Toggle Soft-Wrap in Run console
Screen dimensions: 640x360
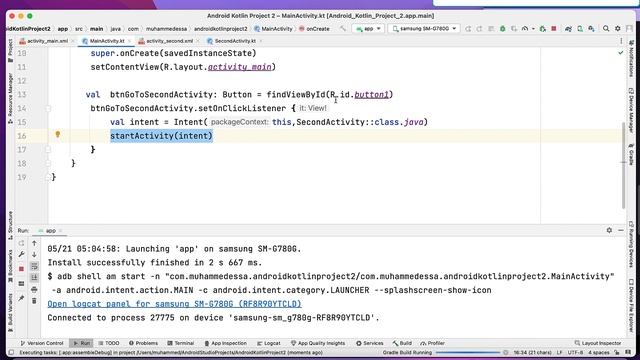[34, 266]
